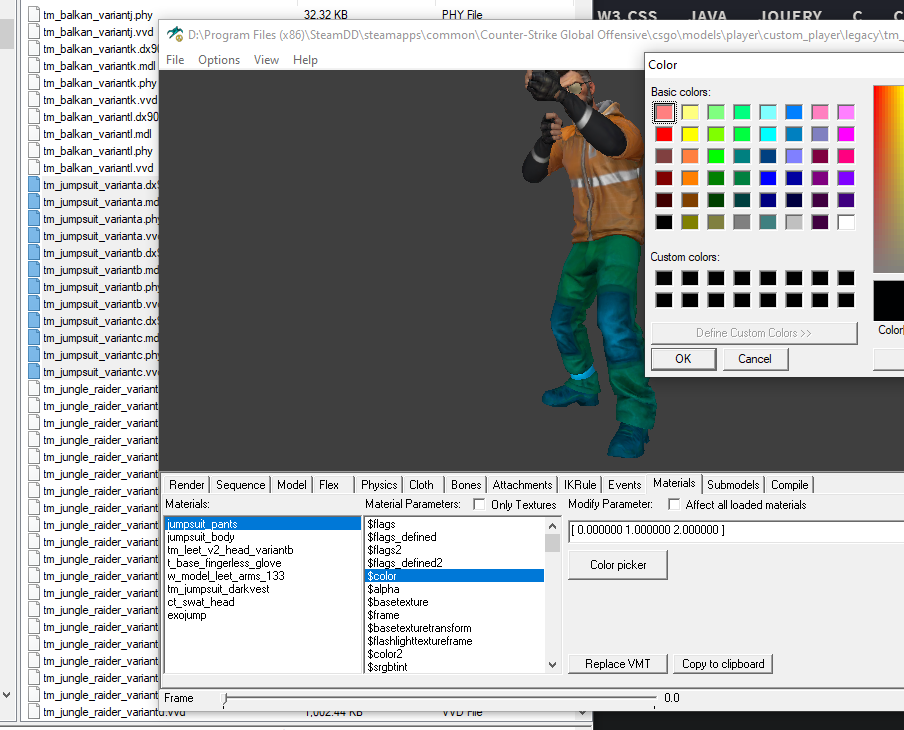Click Copy to clipboard button

(723, 664)
